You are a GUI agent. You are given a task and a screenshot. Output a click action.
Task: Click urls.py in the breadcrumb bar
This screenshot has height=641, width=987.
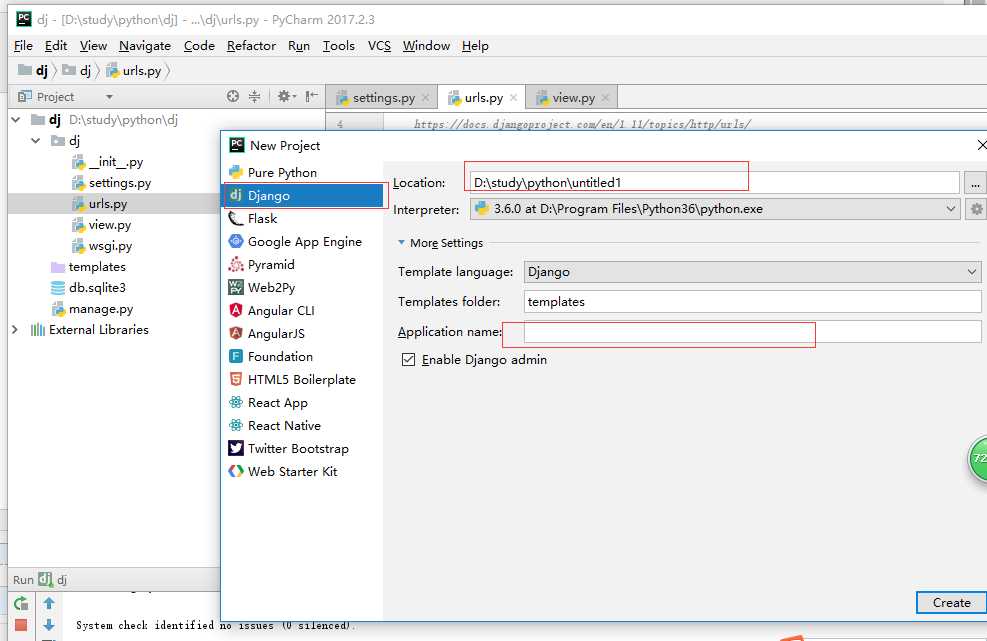tap(135, 71)
